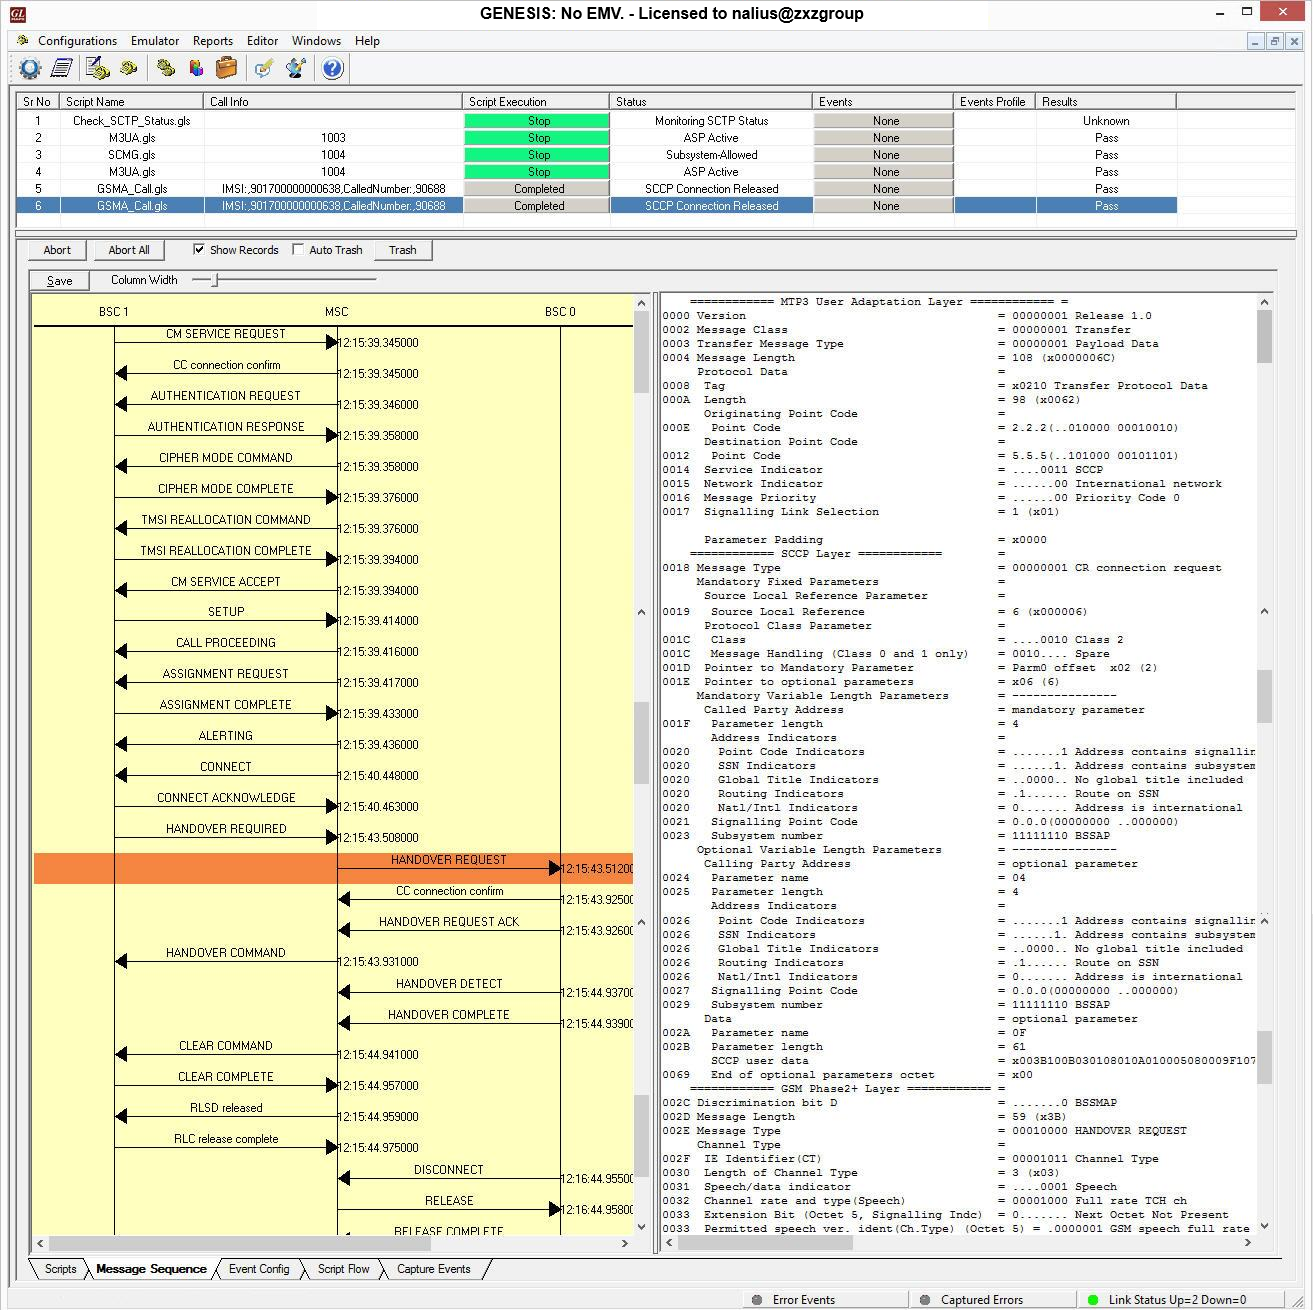Select the HANDOVER REQUEST message

point(448,860)
